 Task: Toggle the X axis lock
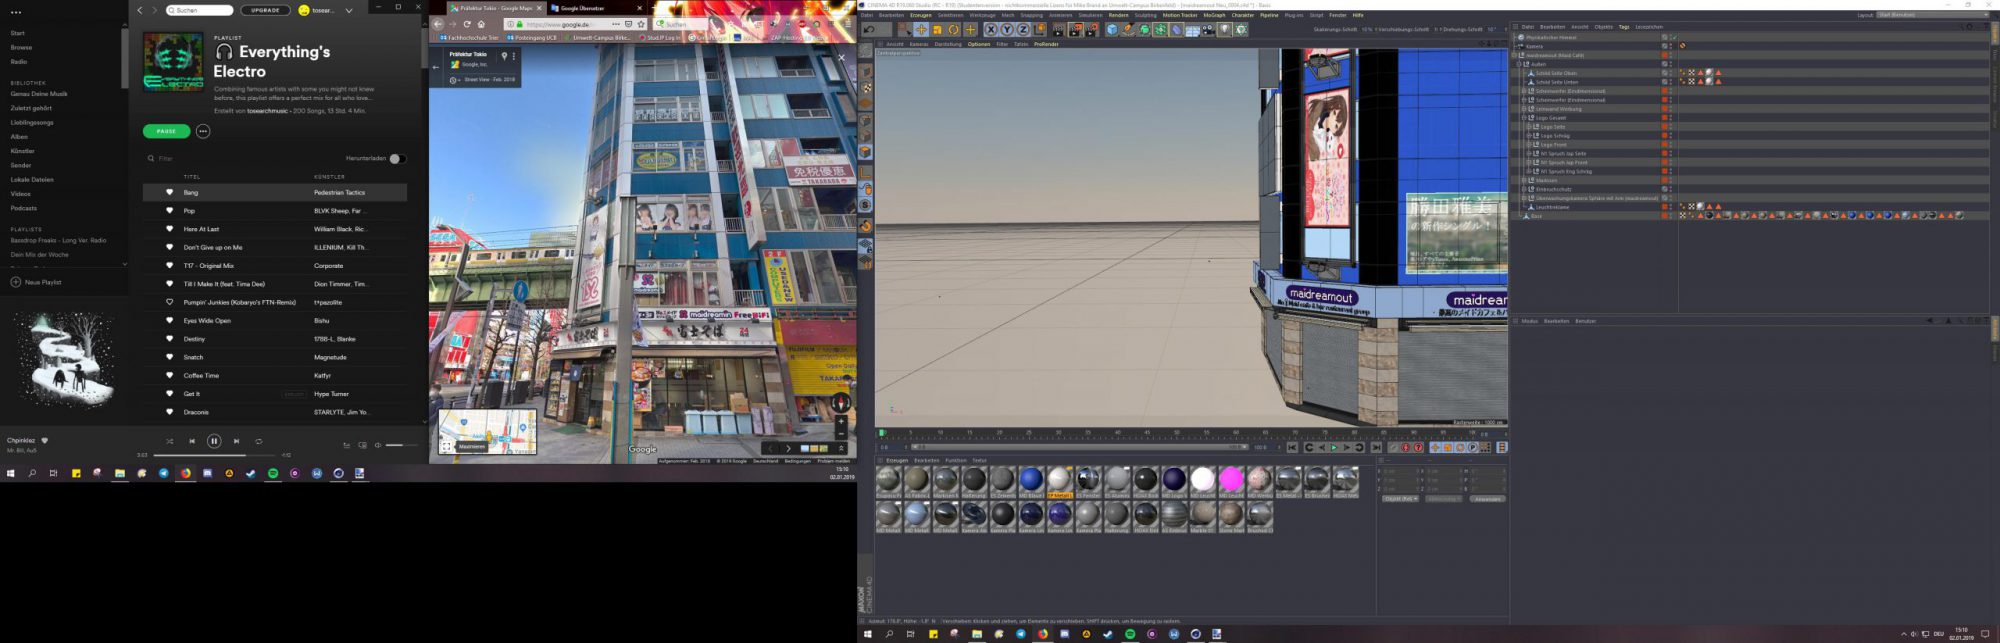click(x=991, y=30)
